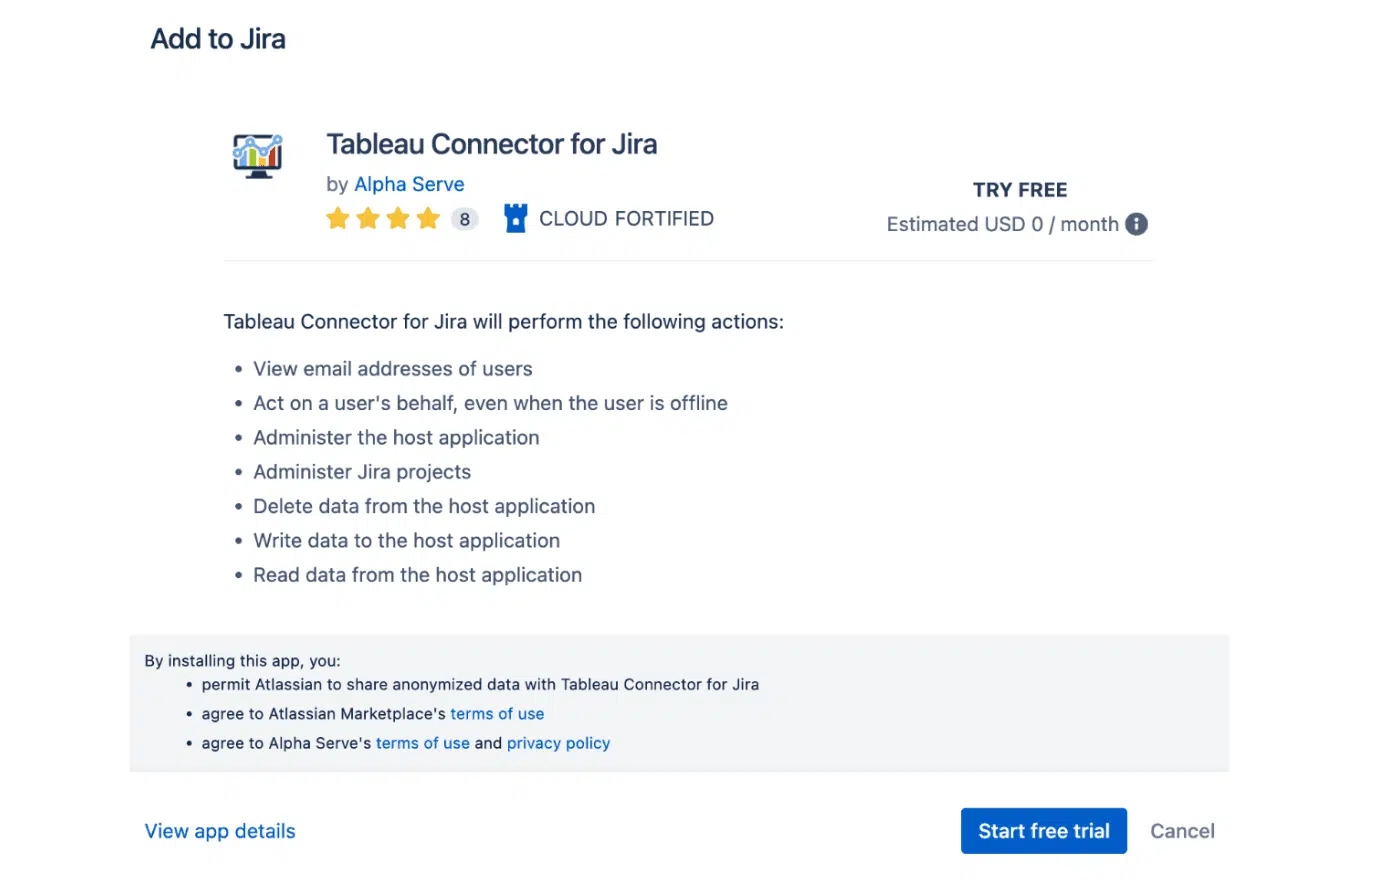Image resolution: width=1388 pixels, height=882 pixels.
Task: Click 'permit Atlassian to share anonymized data' line
Action: [x=480, y=685]
